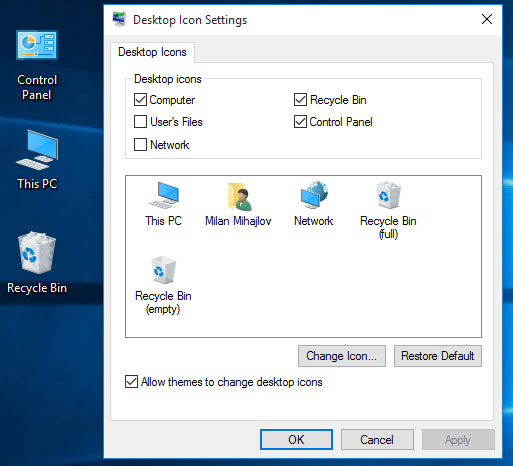Screen dimensions: 513x466
Task: Click the Restore Default button
Action: (438, 356)
